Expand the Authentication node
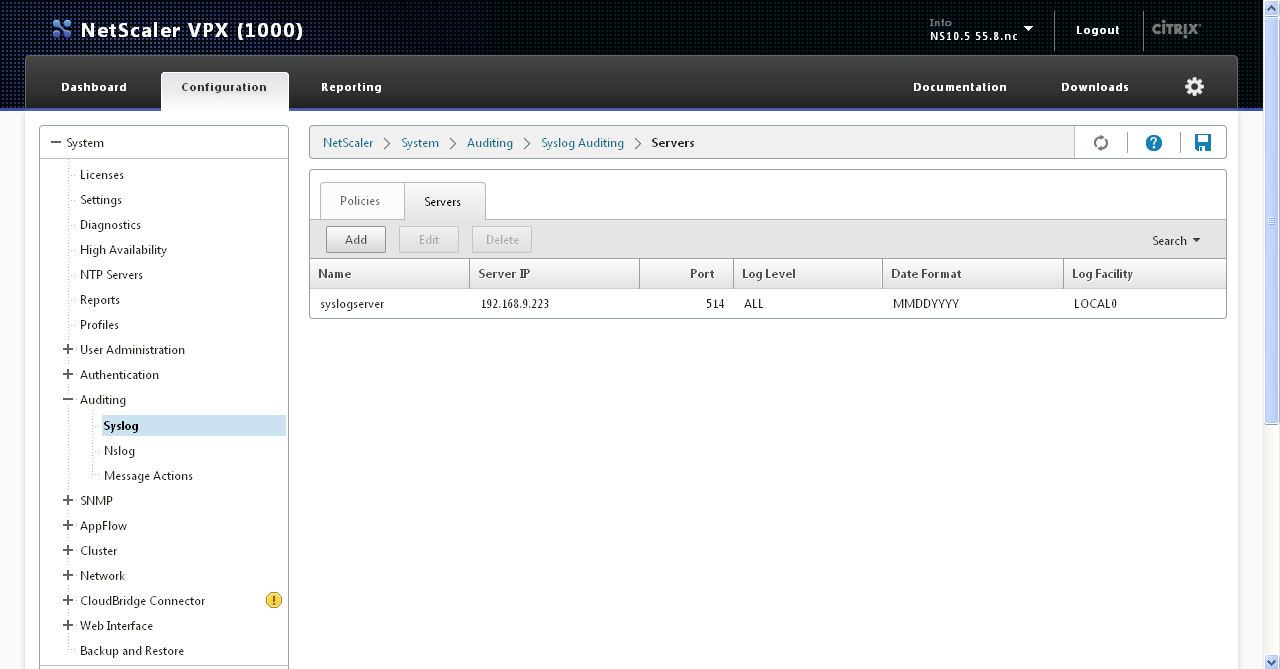Screen dimensions: 1280x669 [x=68, y=374]
